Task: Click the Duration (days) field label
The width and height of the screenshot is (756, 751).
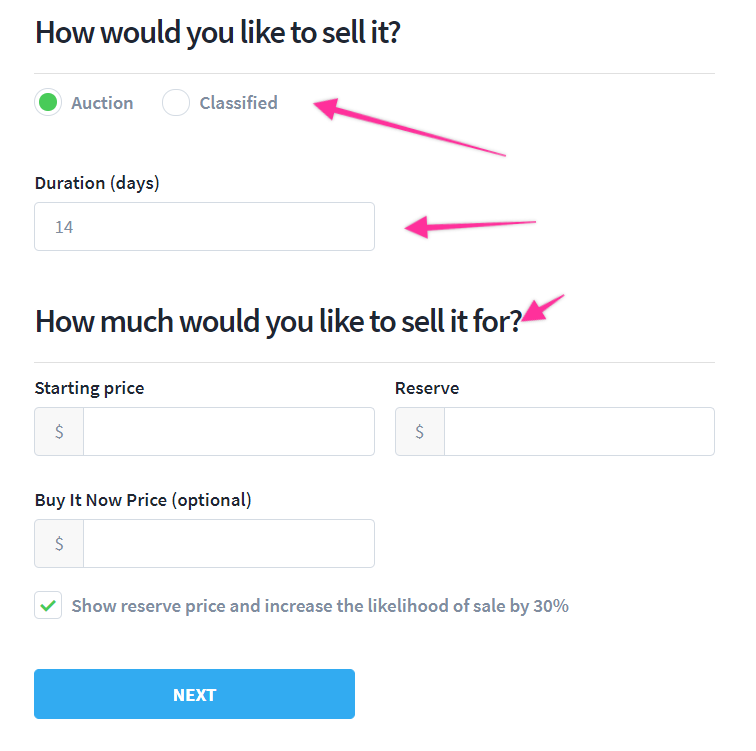Action: 97,183
